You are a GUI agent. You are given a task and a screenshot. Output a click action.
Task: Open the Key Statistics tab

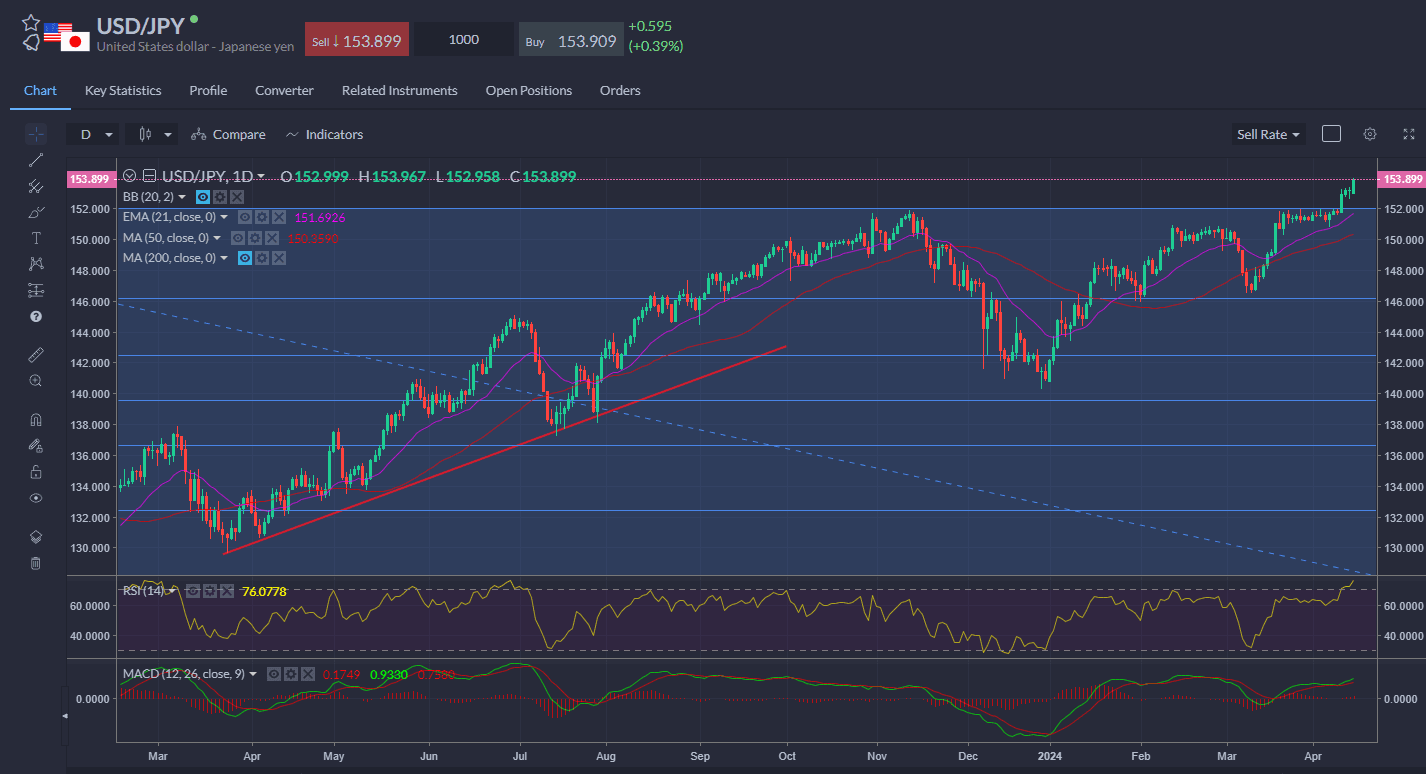[123, 90]
